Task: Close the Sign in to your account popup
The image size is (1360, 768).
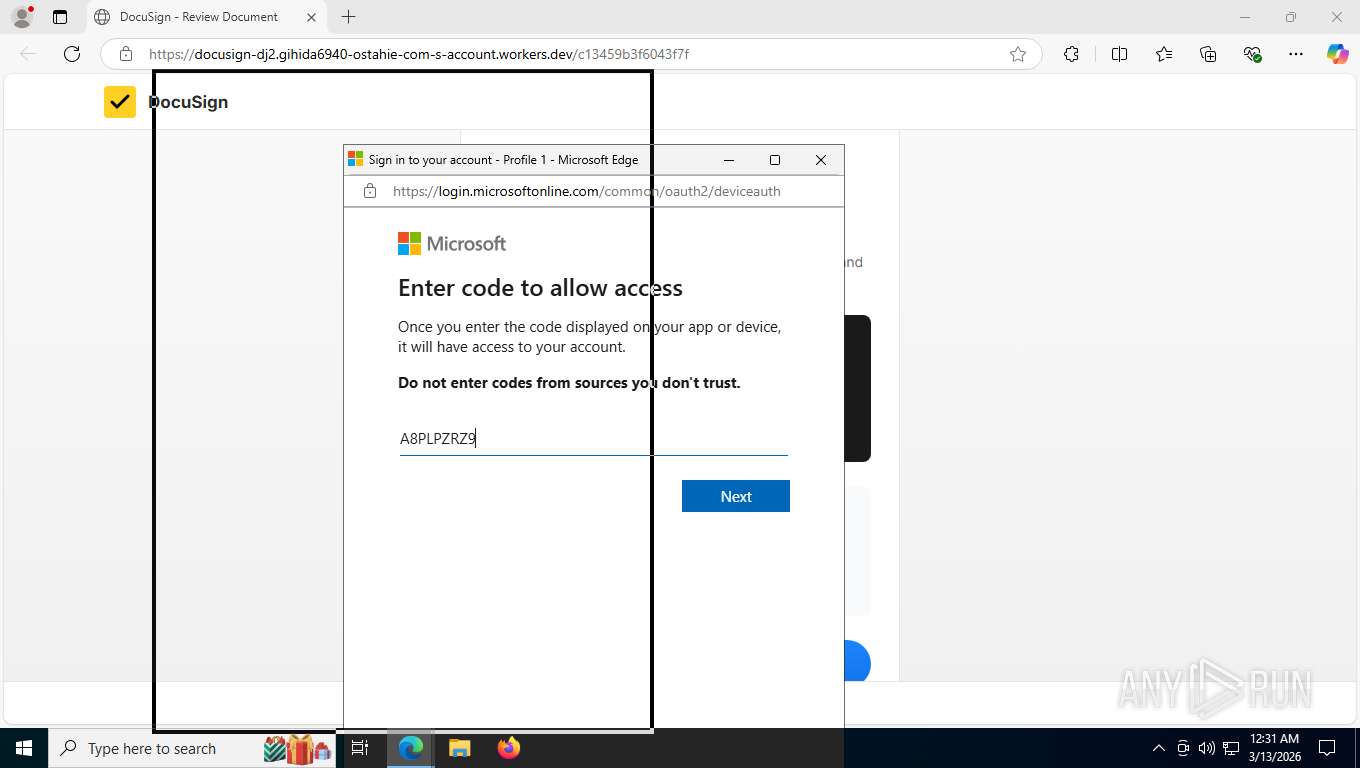Action: click(821, 160)
